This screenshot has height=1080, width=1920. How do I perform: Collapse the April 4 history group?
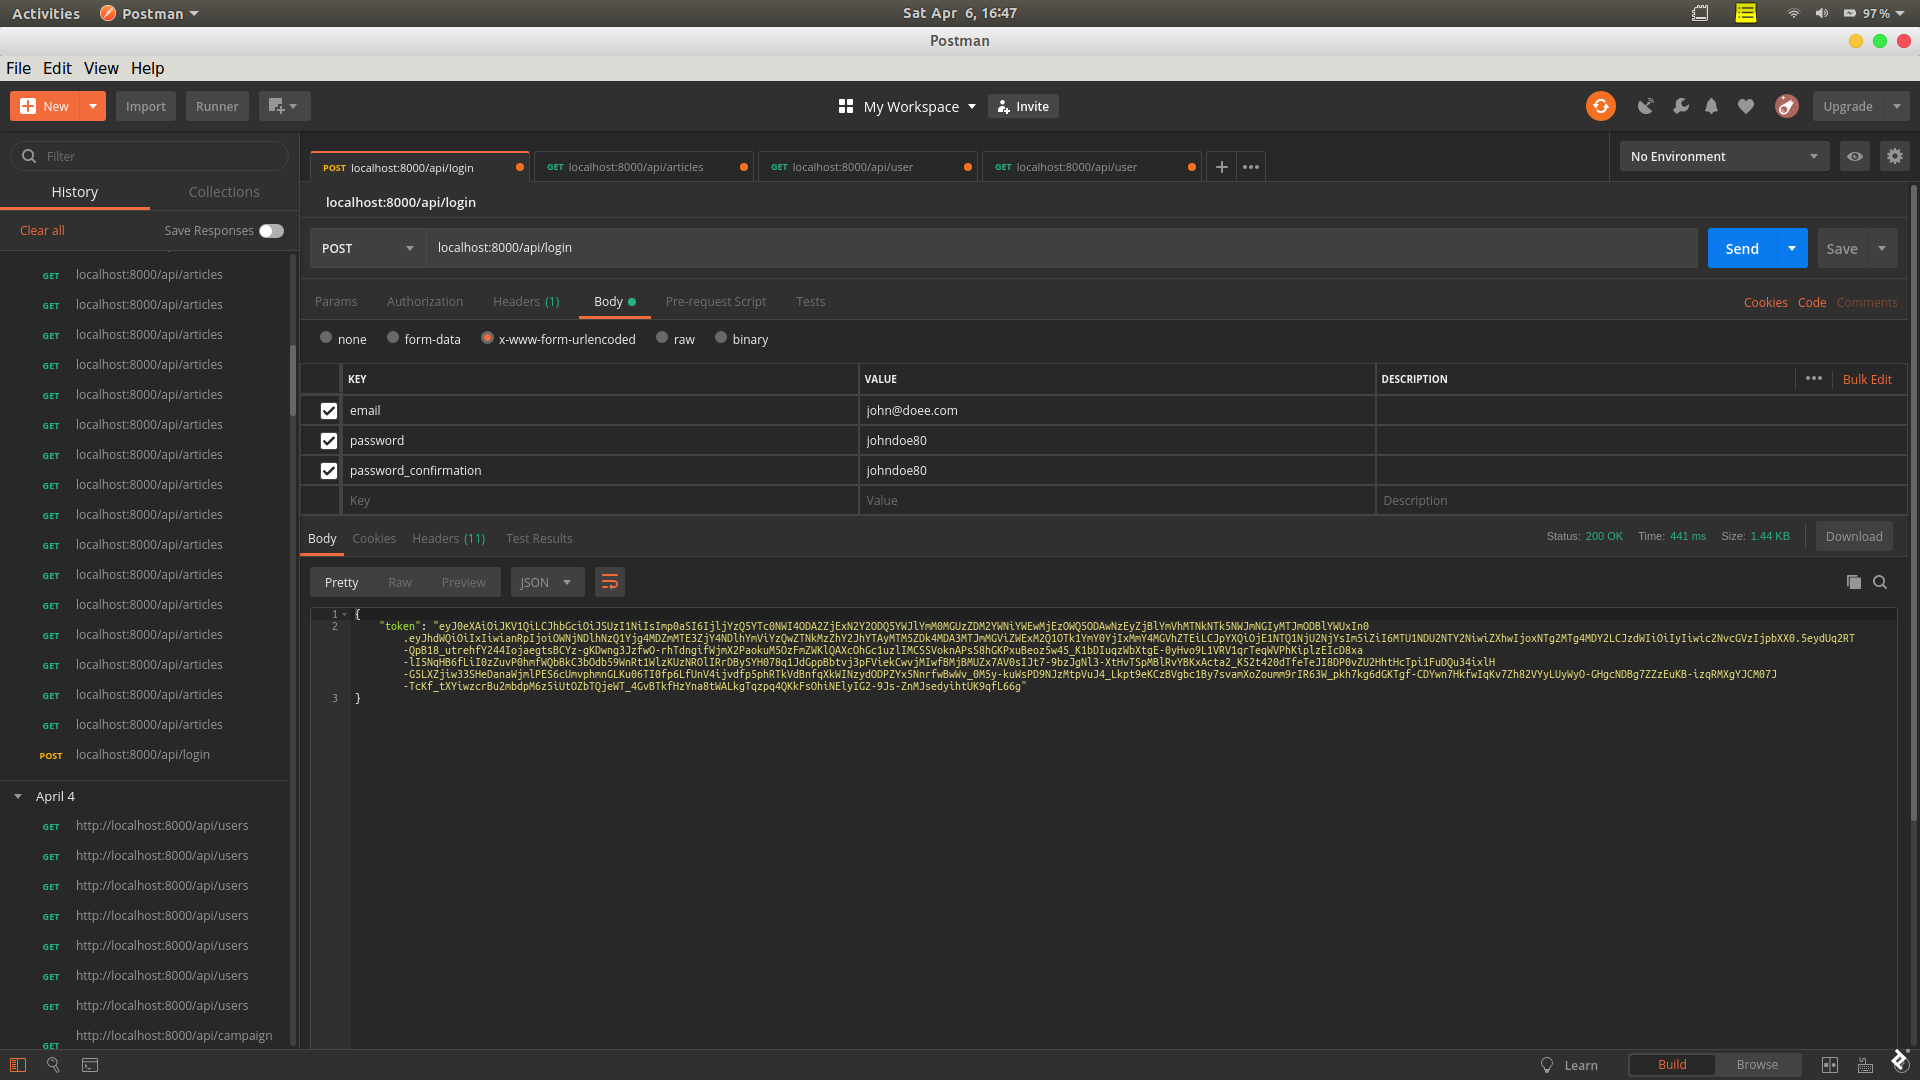17,796
